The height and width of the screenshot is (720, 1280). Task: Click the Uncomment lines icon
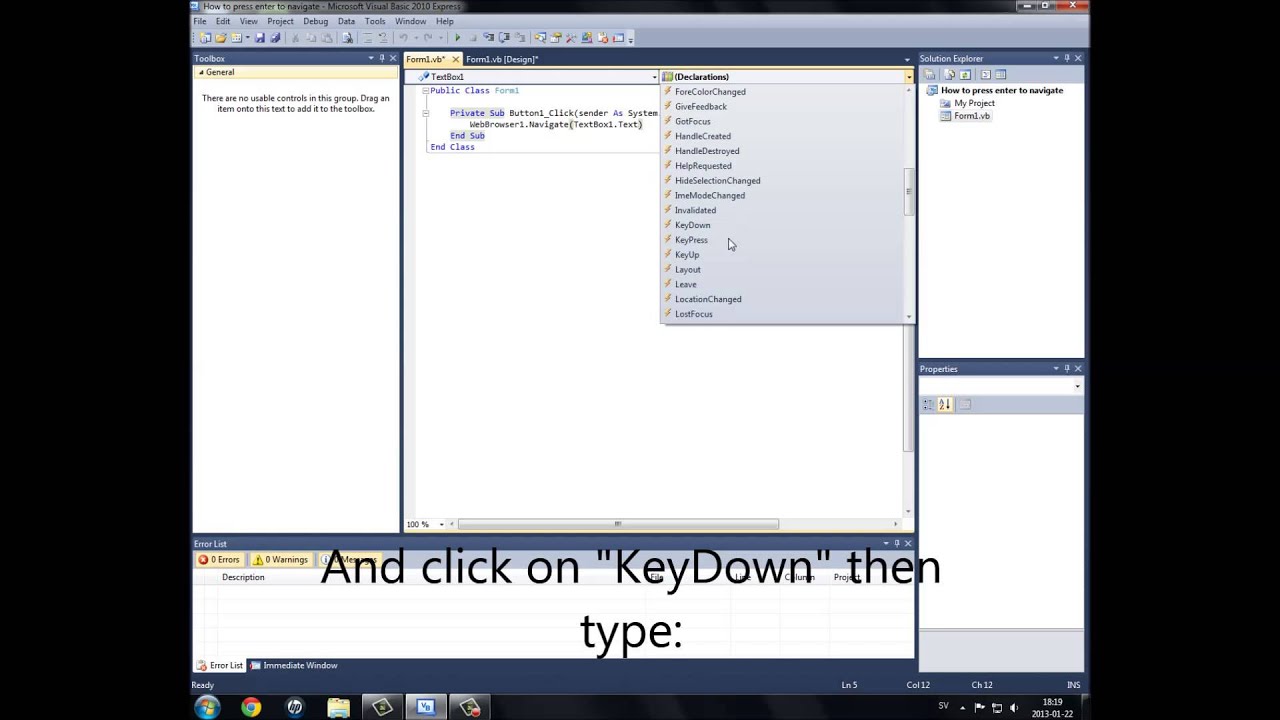(x=383, y=38)
